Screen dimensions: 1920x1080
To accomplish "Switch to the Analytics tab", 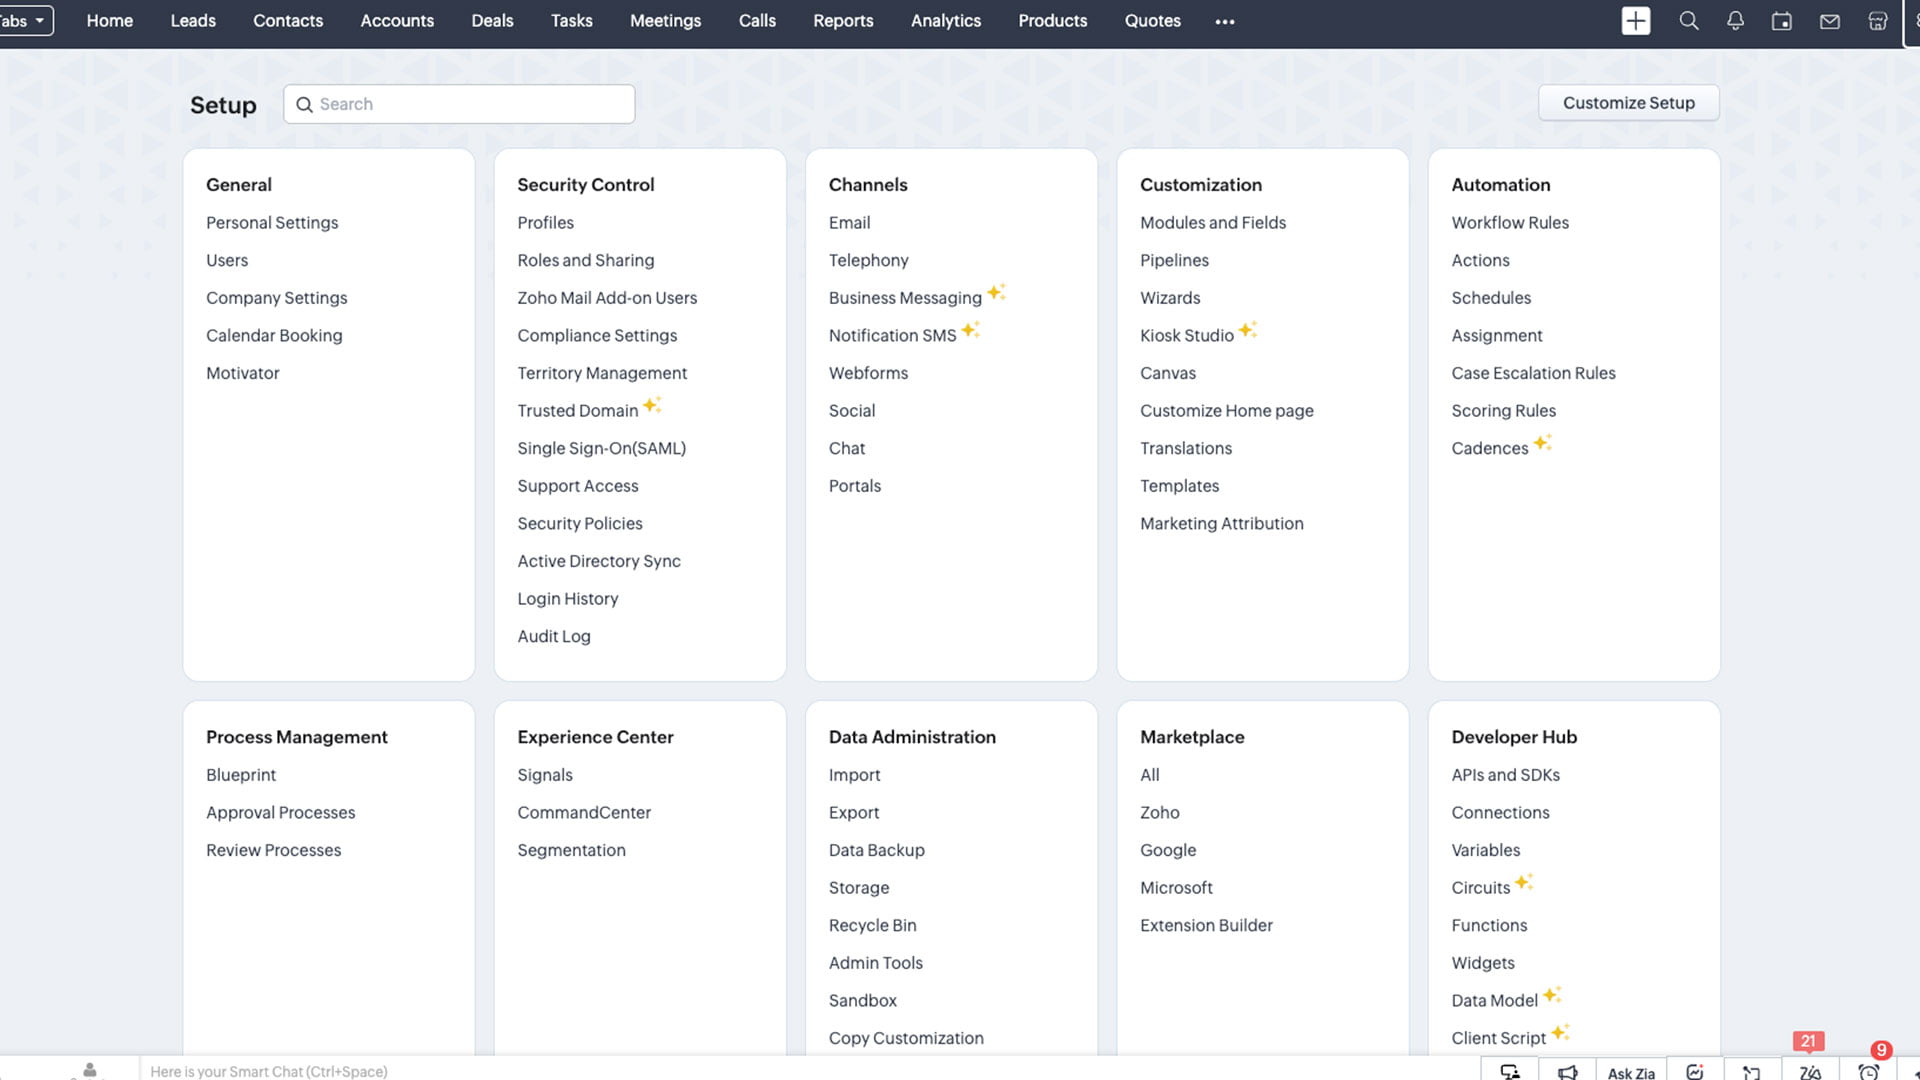I will [x=945, y=21].
